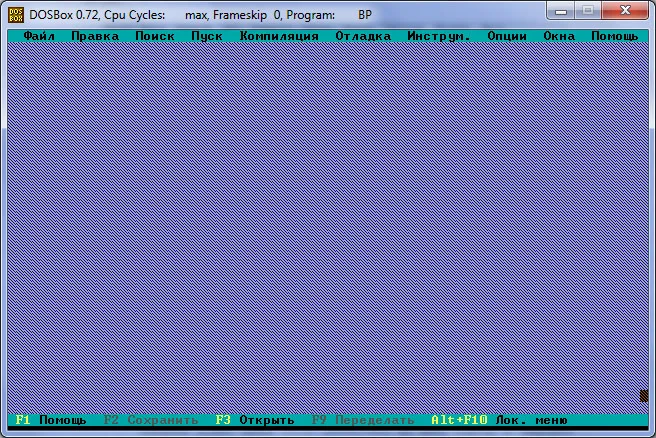Close the DOSBox window
Viewport: 656px width, 438px height.
tap(625, 11)
